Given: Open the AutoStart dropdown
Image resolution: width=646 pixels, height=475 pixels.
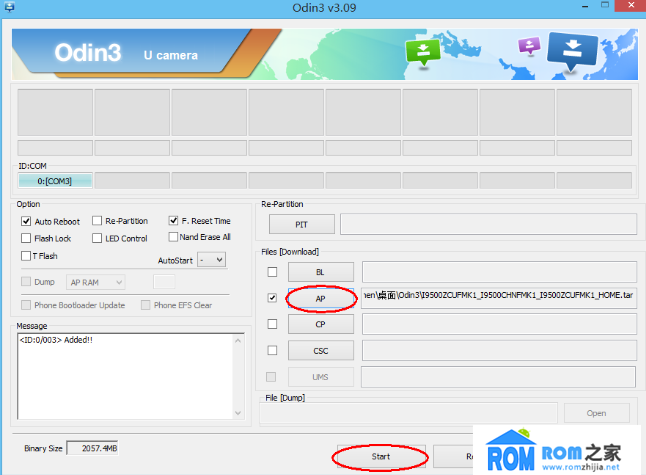Looking at the screenshot, I should click(212, 260).
